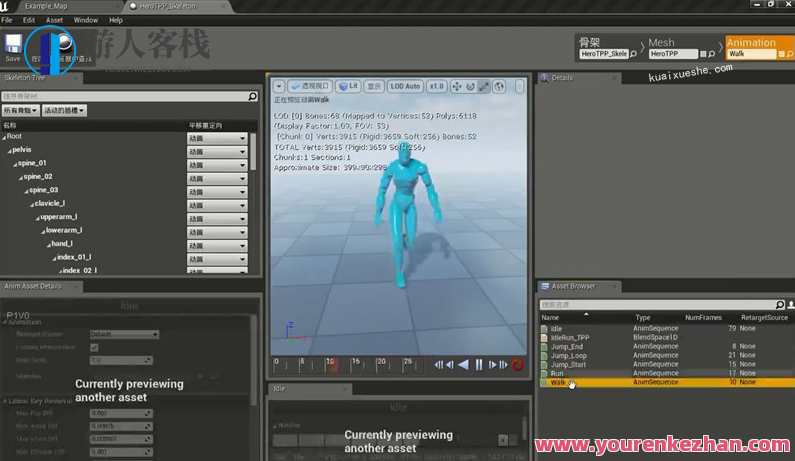Switch to Animation editing mode

pyautogui.click(x=751, y=43)
